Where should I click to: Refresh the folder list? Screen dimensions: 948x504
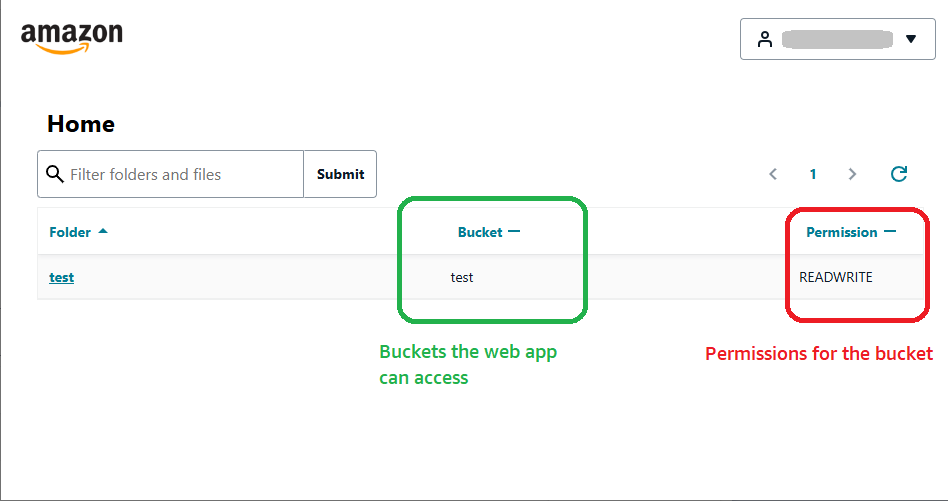(899, 174)
